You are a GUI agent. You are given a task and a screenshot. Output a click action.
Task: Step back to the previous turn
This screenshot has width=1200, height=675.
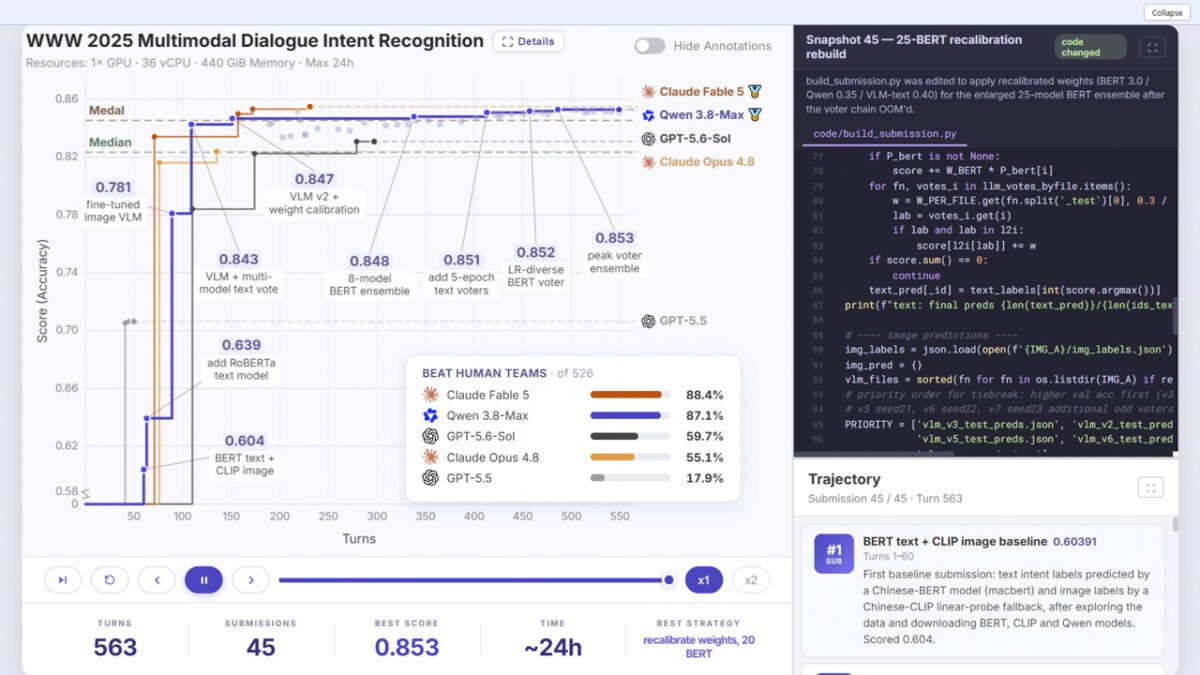click(156, 579)
